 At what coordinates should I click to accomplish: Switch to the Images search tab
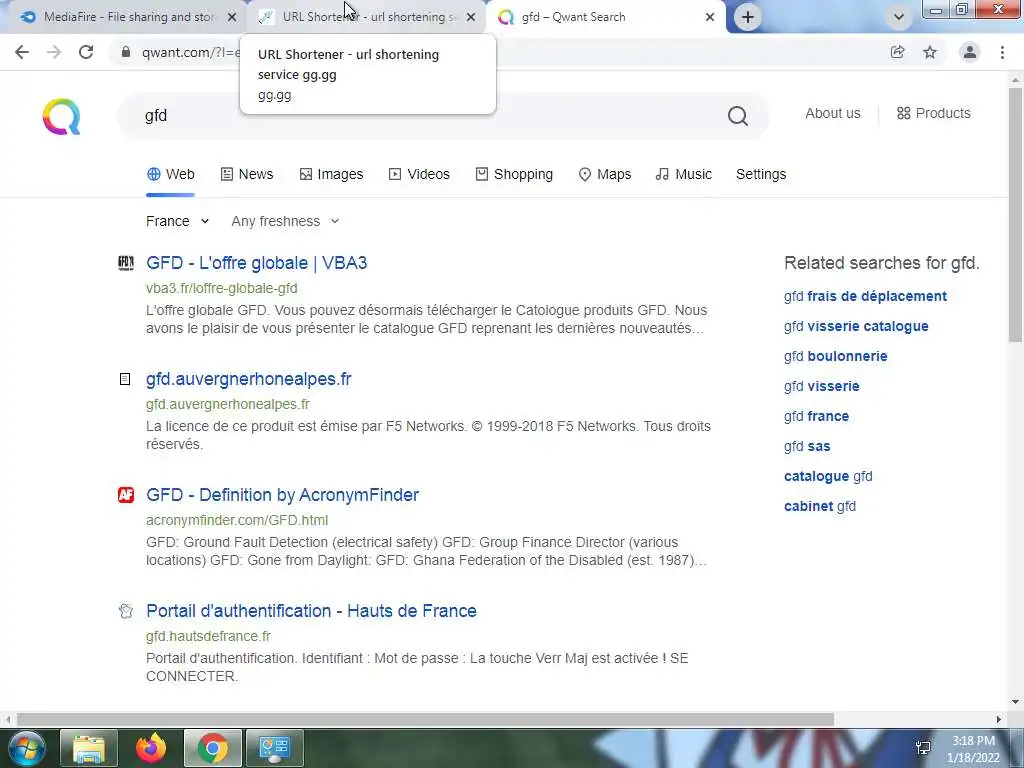pyautogui.click(x=331, y=174)
